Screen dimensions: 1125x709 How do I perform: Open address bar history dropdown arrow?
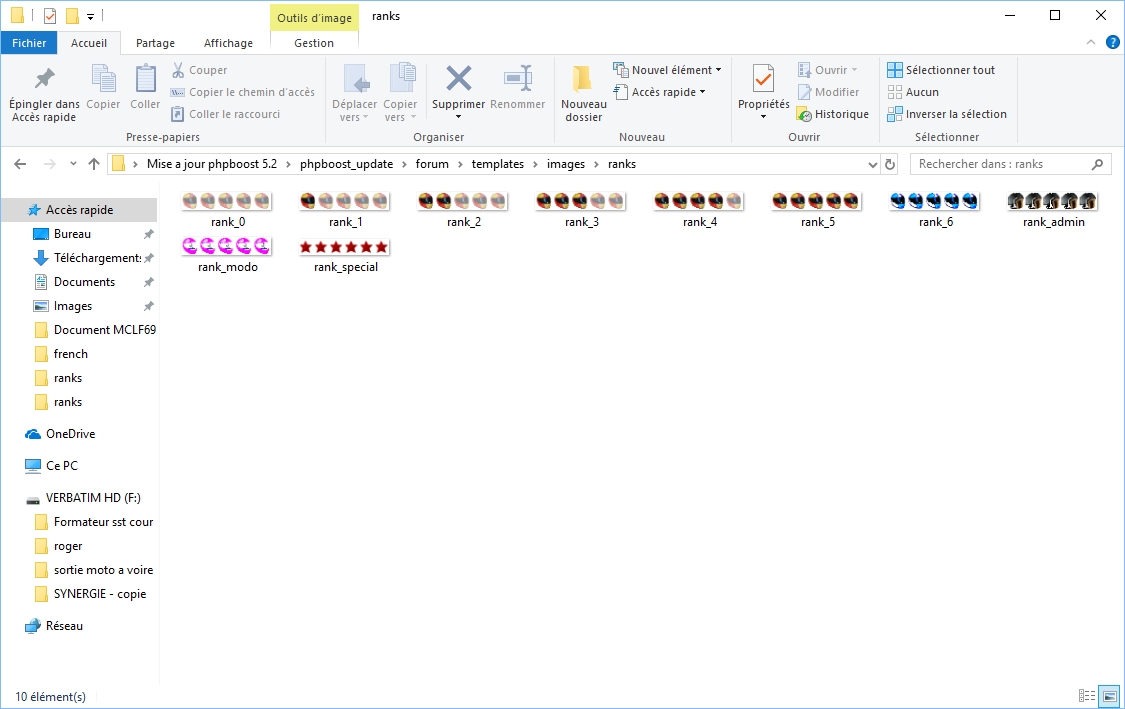(872, 164)
